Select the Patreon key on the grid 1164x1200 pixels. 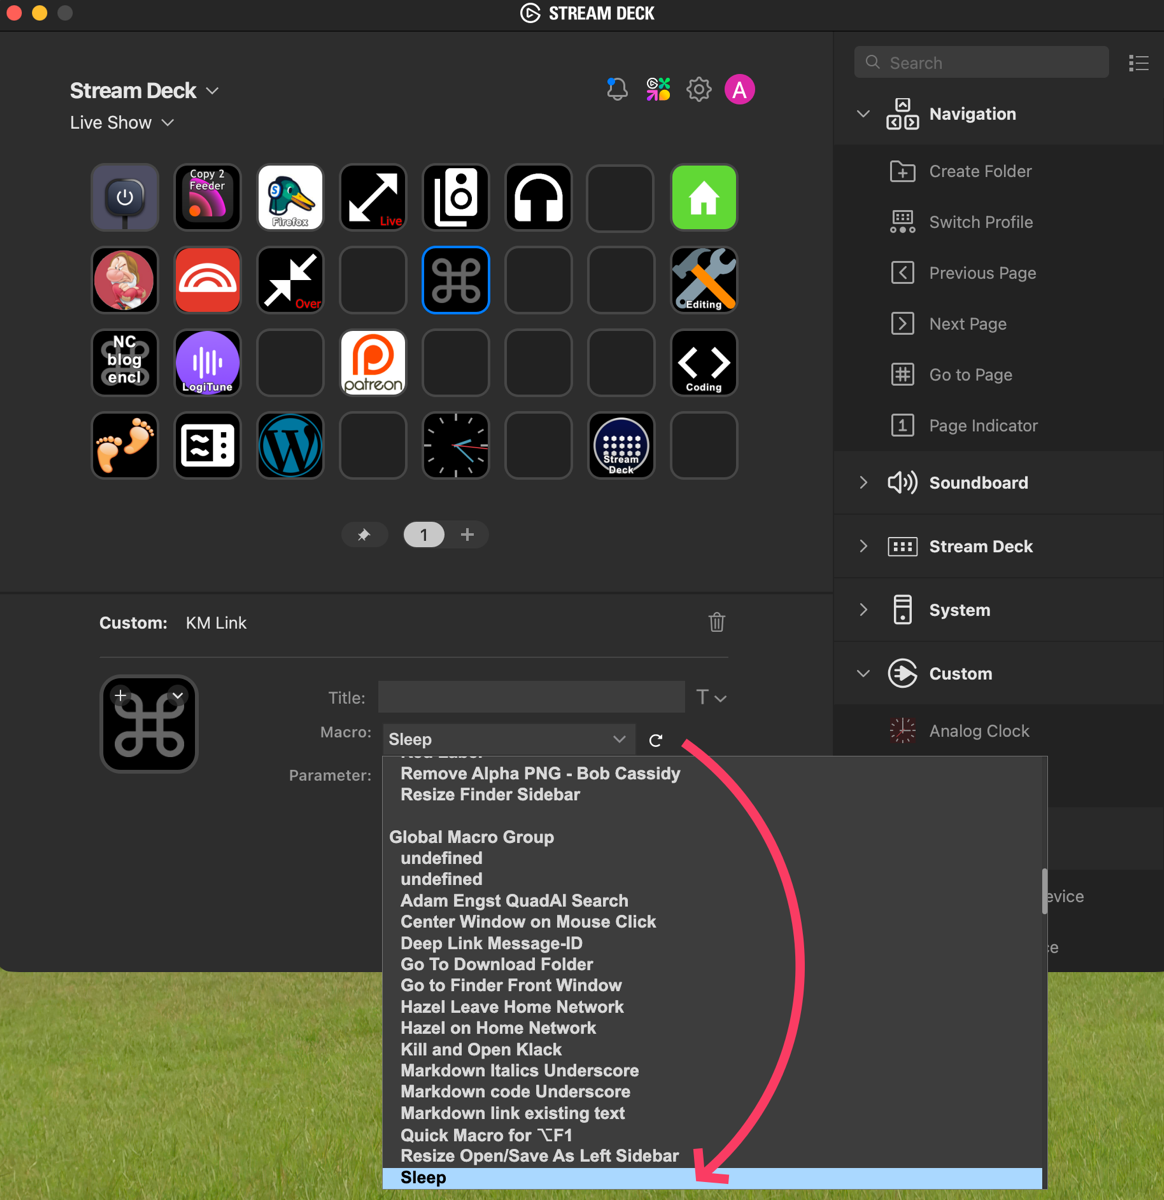pos(372,362)
